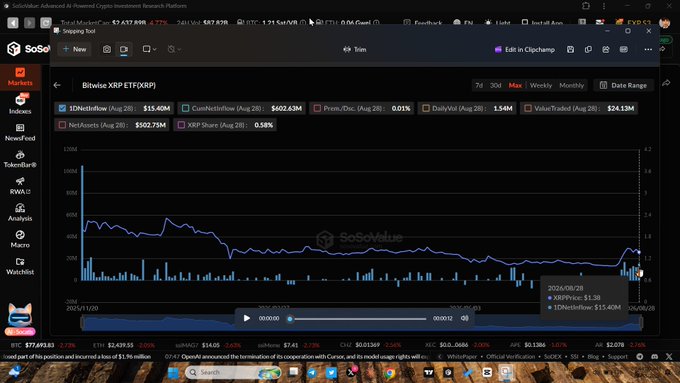Open the user avatar menu

(664, 23)
